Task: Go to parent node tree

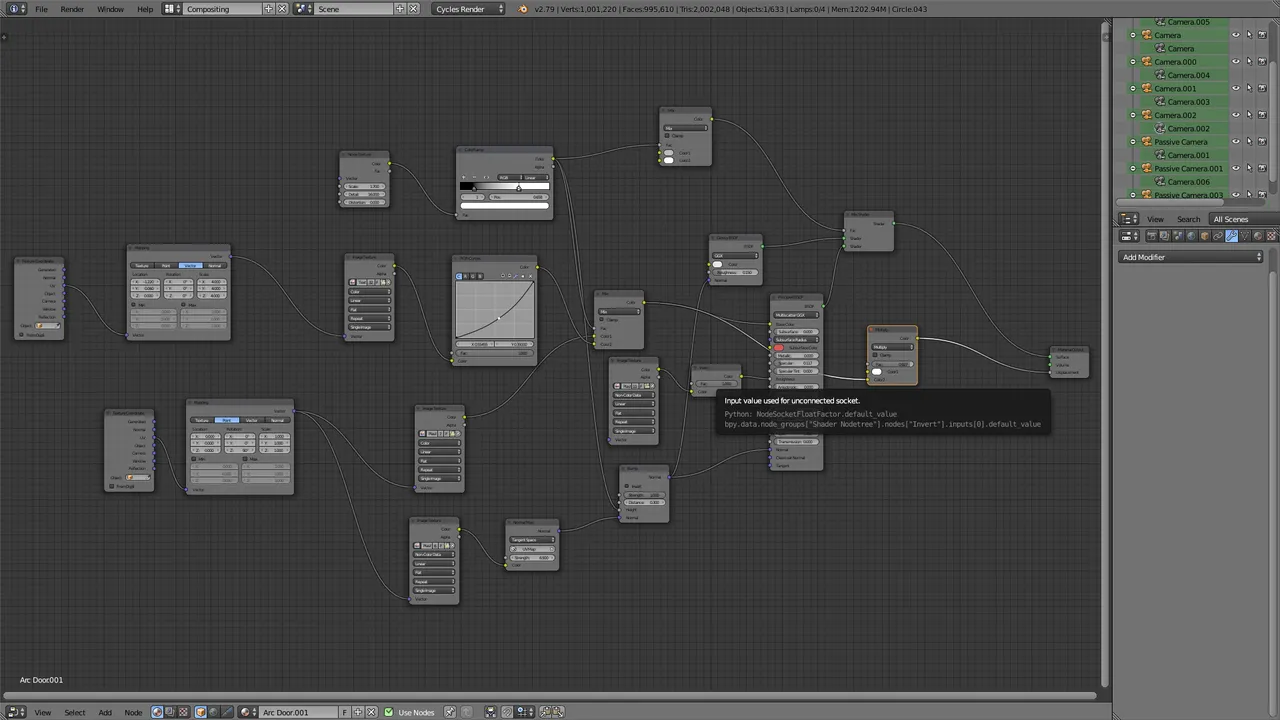Action: coord(466,712)
